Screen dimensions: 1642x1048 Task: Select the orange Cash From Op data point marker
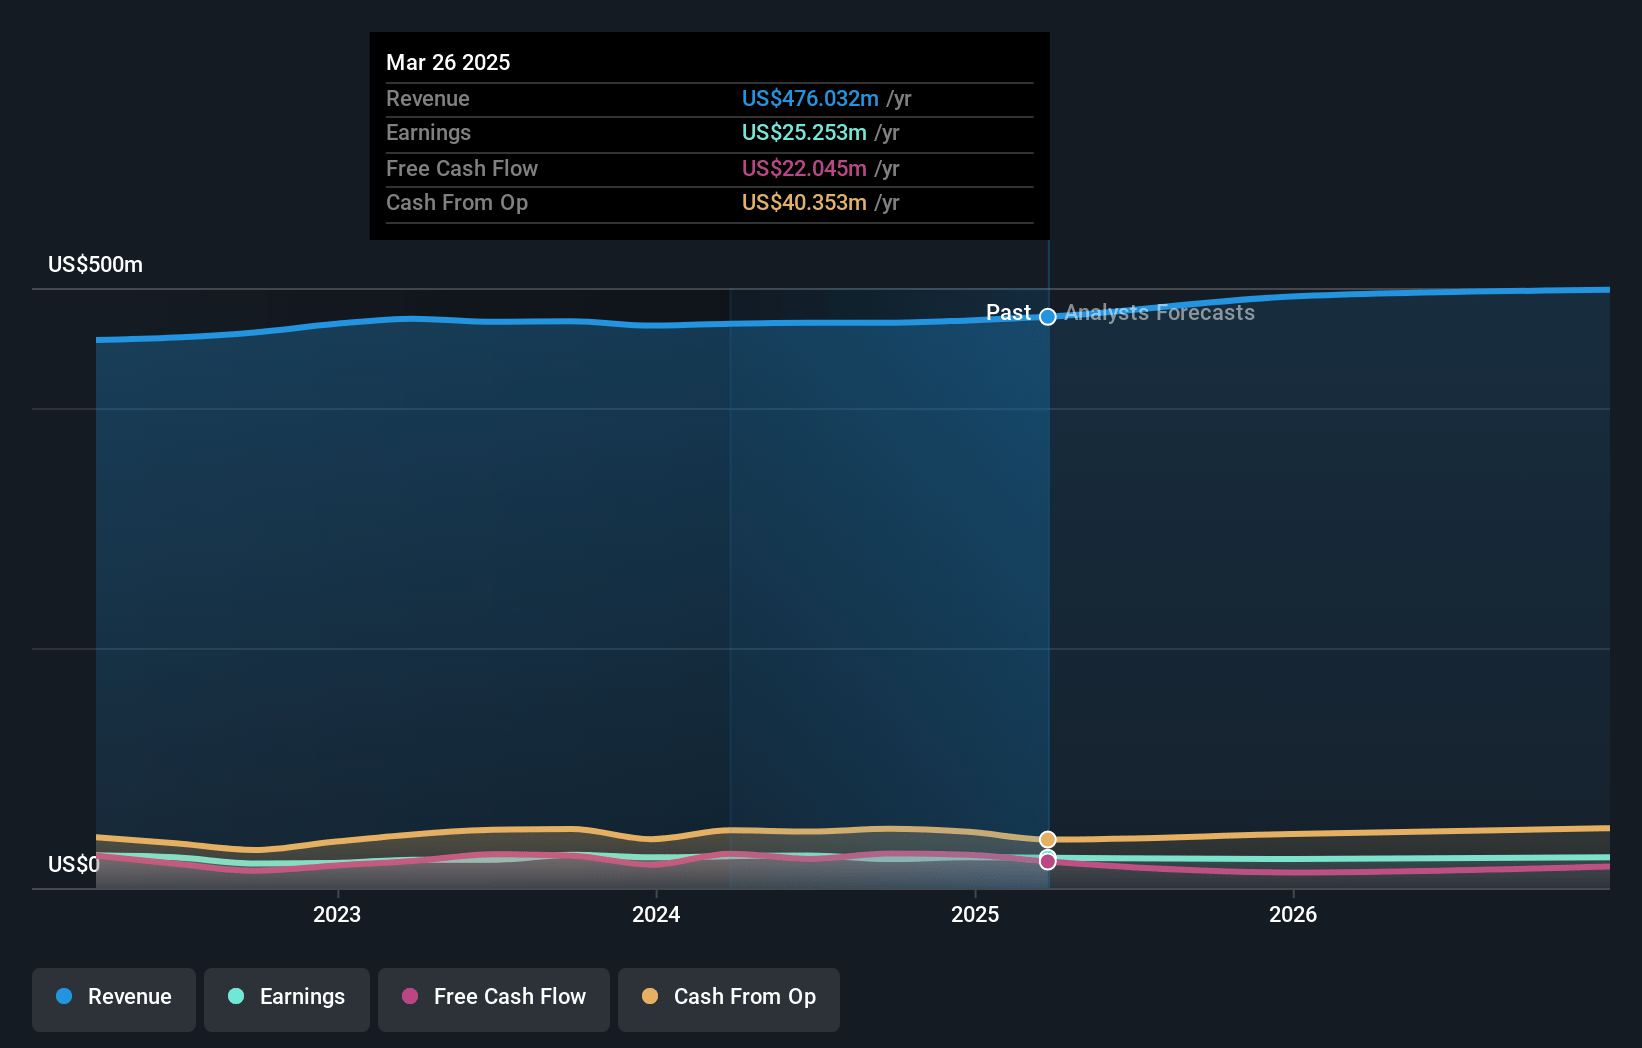tap(1048, 840)
